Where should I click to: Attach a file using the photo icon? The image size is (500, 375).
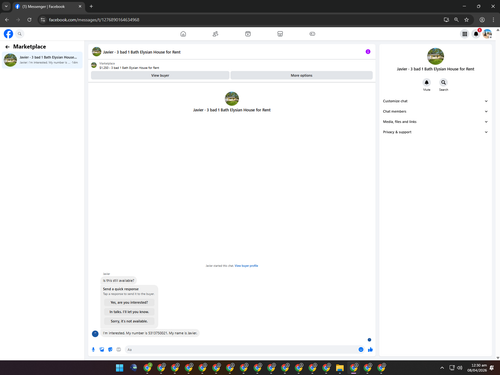coord(102,349)
